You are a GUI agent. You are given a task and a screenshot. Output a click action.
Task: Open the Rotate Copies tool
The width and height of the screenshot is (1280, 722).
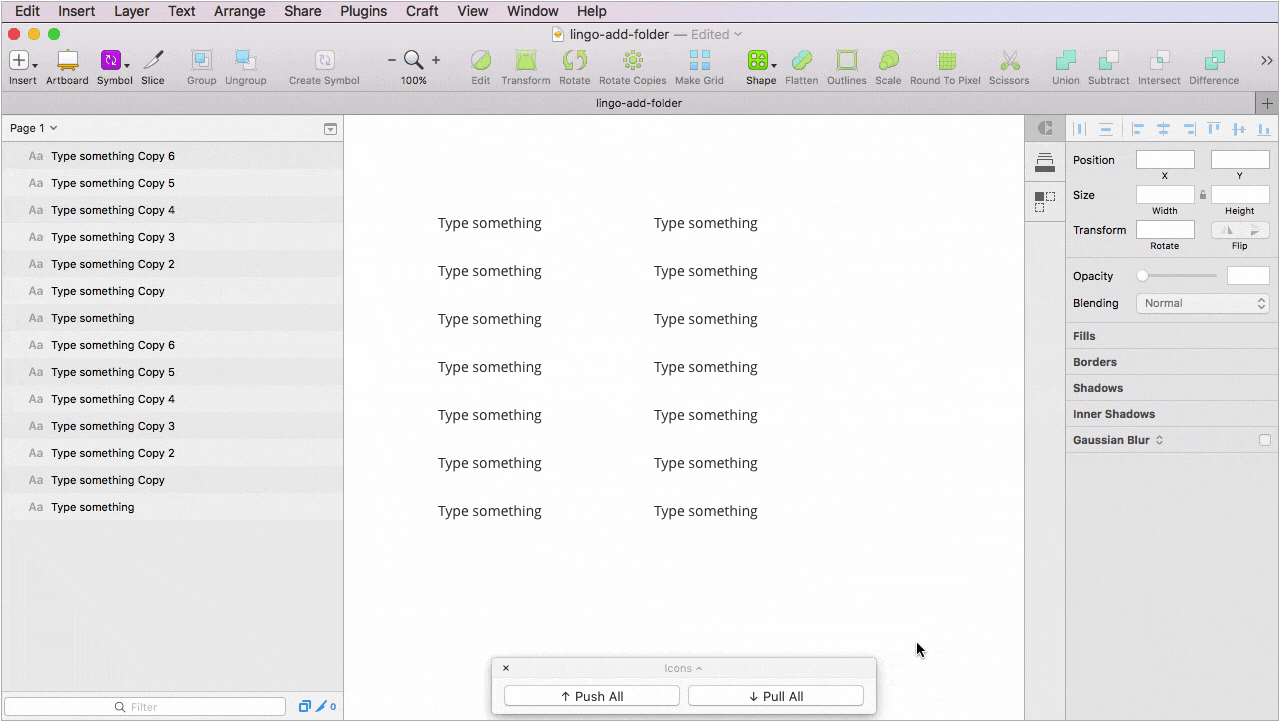[633, 60]
